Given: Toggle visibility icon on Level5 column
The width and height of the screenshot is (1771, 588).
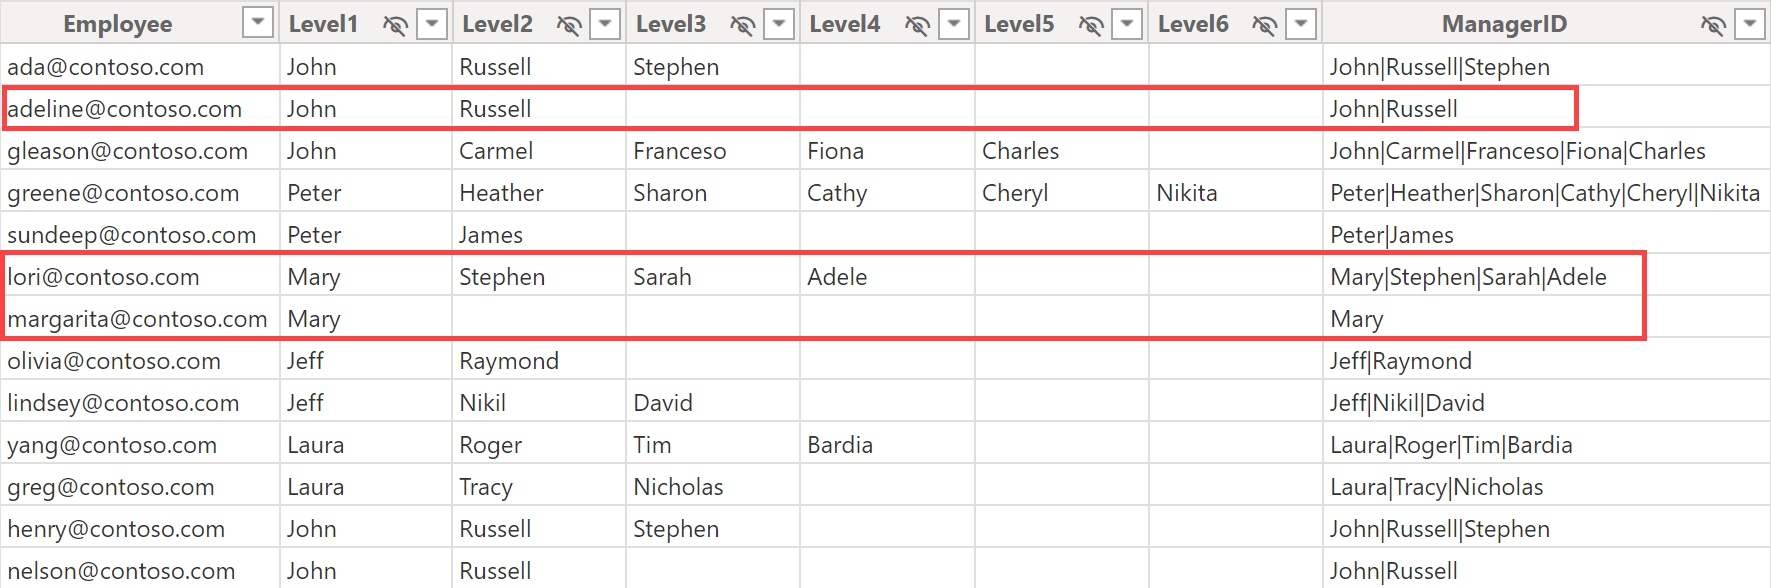Looking at the screenshot, I should click(1091, 25).
